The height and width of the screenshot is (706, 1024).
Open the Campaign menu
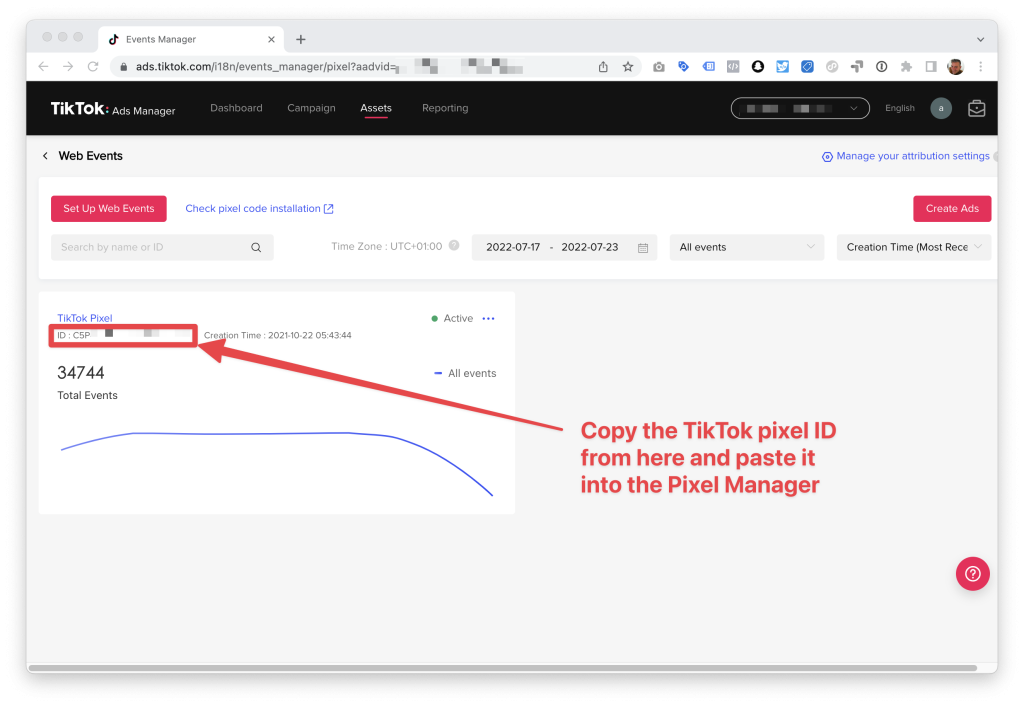click(x=311, y=108)
